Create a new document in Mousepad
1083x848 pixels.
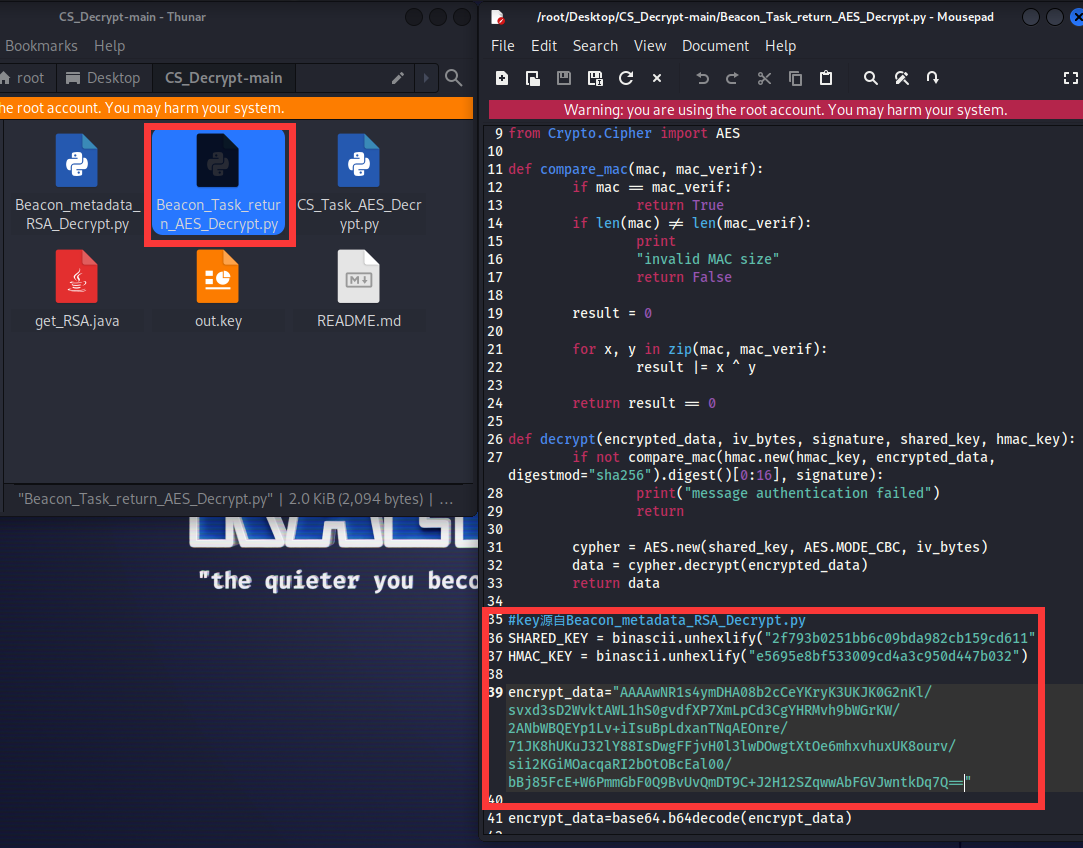[x=502, y=78]
